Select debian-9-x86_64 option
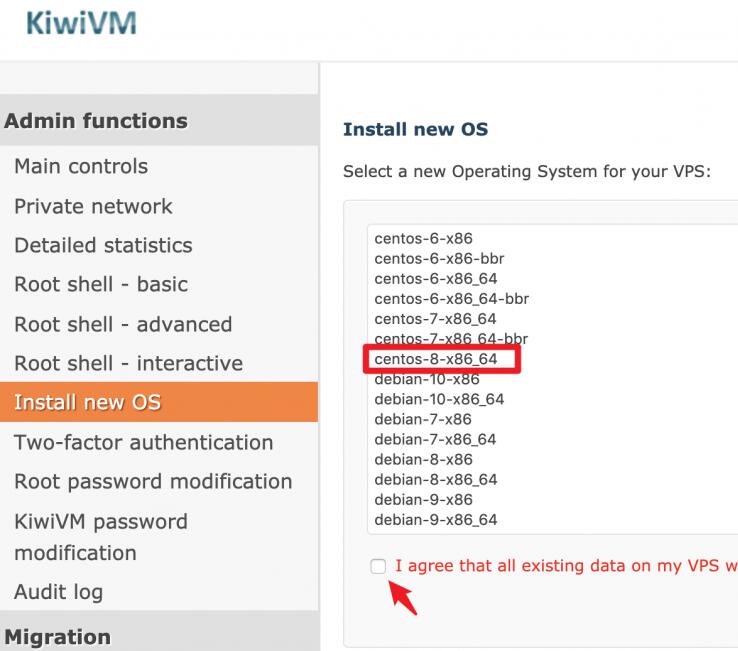 435,519
